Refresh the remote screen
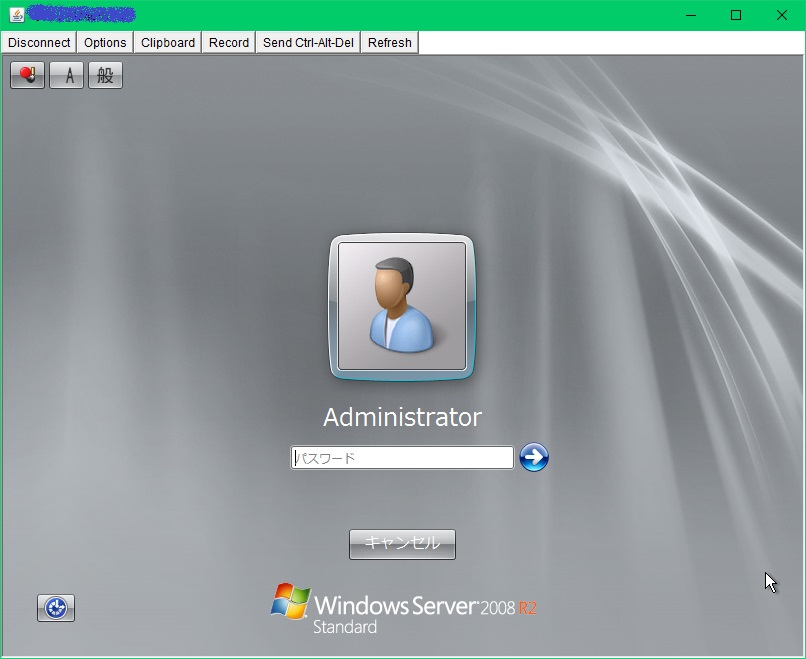Screen dimensions: 806x659 pyautogui.click(x=390, y=42)
